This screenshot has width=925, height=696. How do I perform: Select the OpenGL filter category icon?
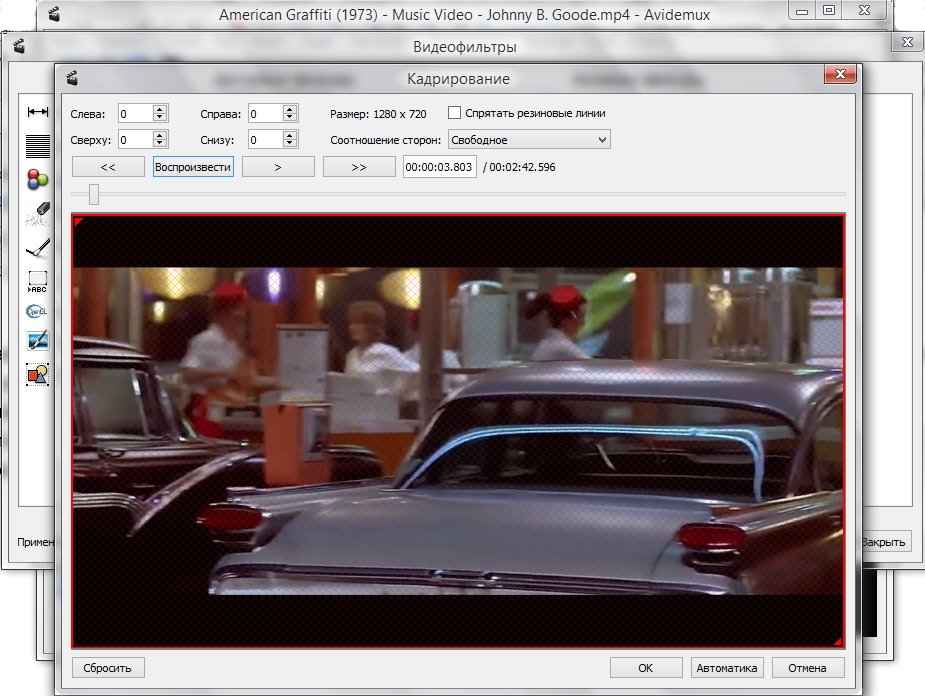pyautogui.click(x=38, y=310)
